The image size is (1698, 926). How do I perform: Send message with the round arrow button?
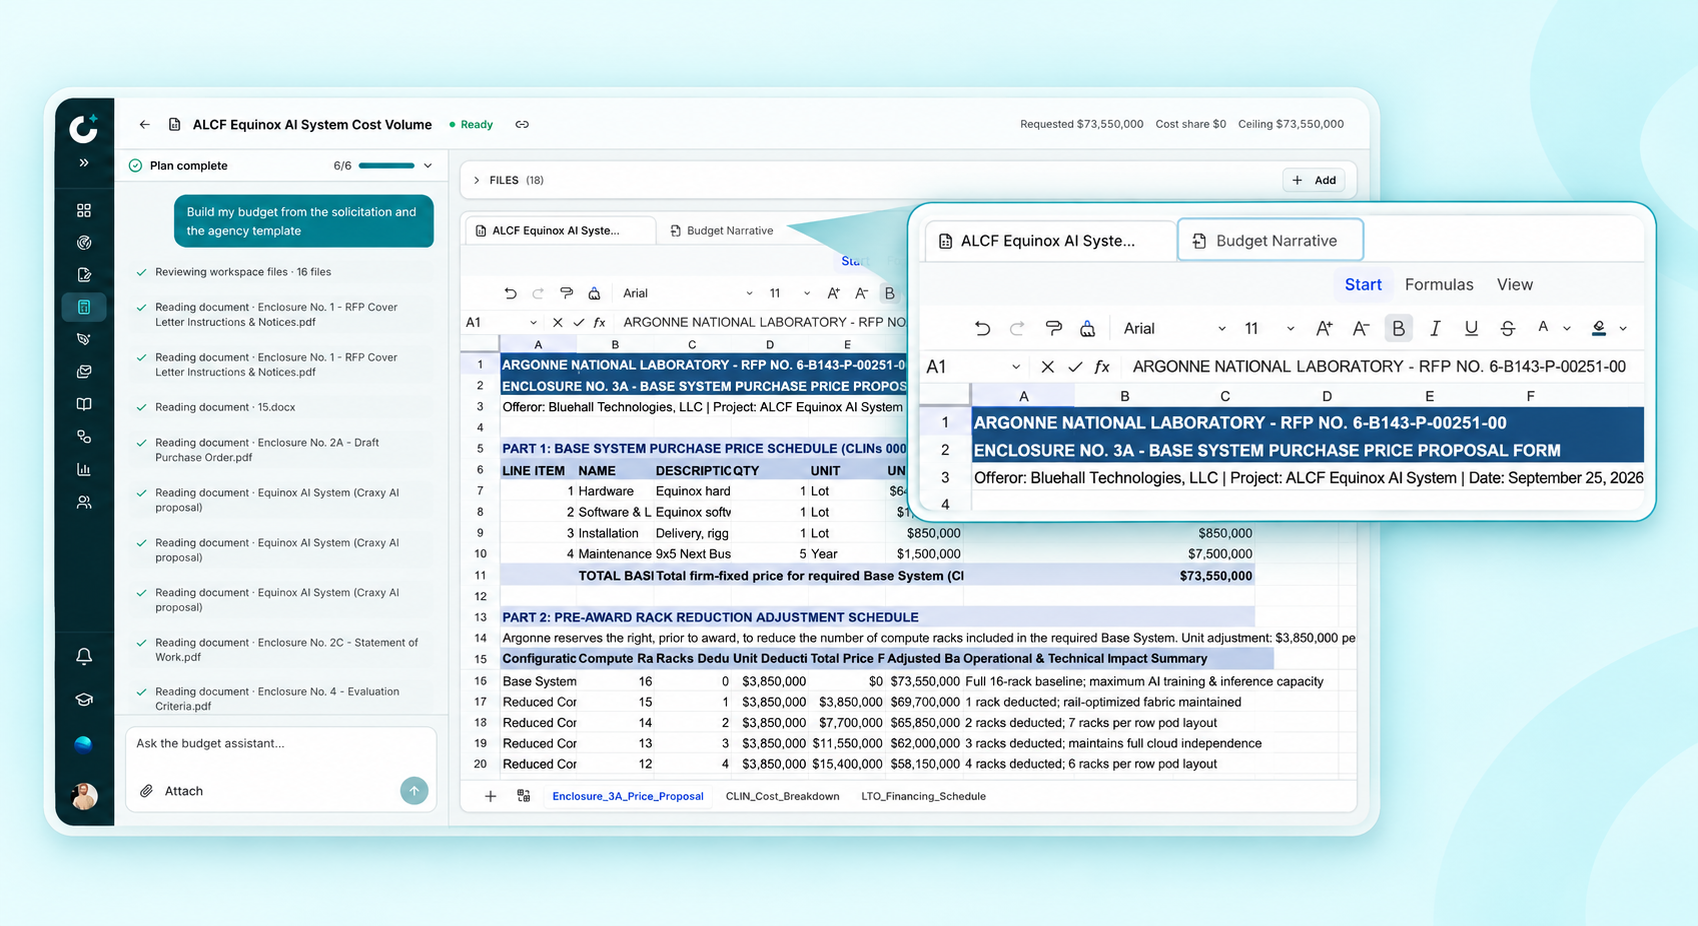[414, 791]
